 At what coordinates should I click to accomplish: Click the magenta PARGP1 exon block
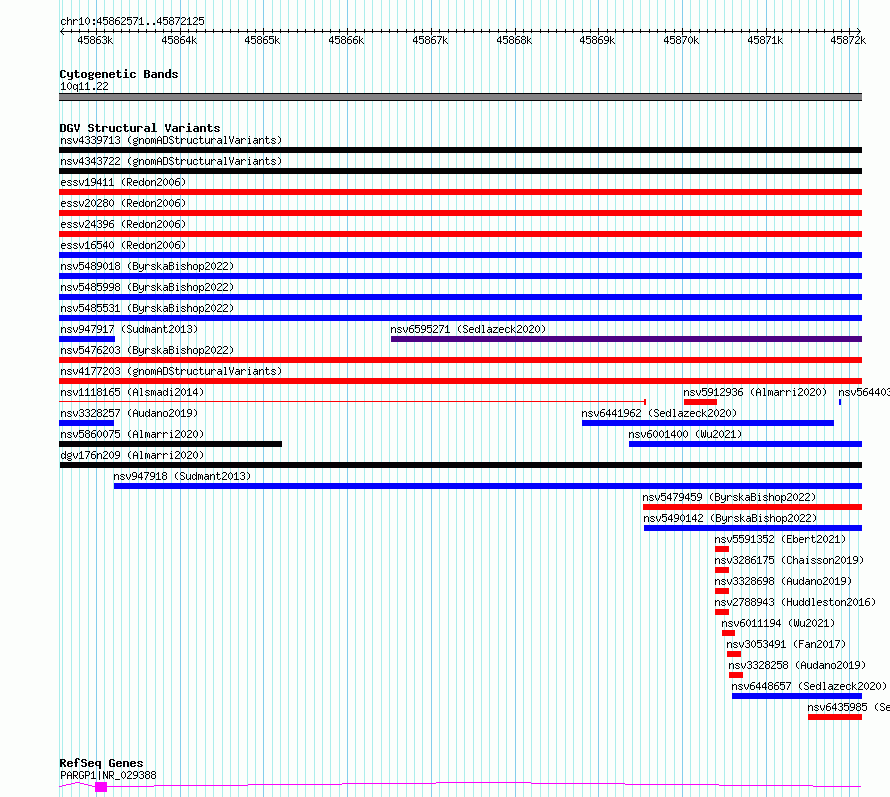[101, 787]
